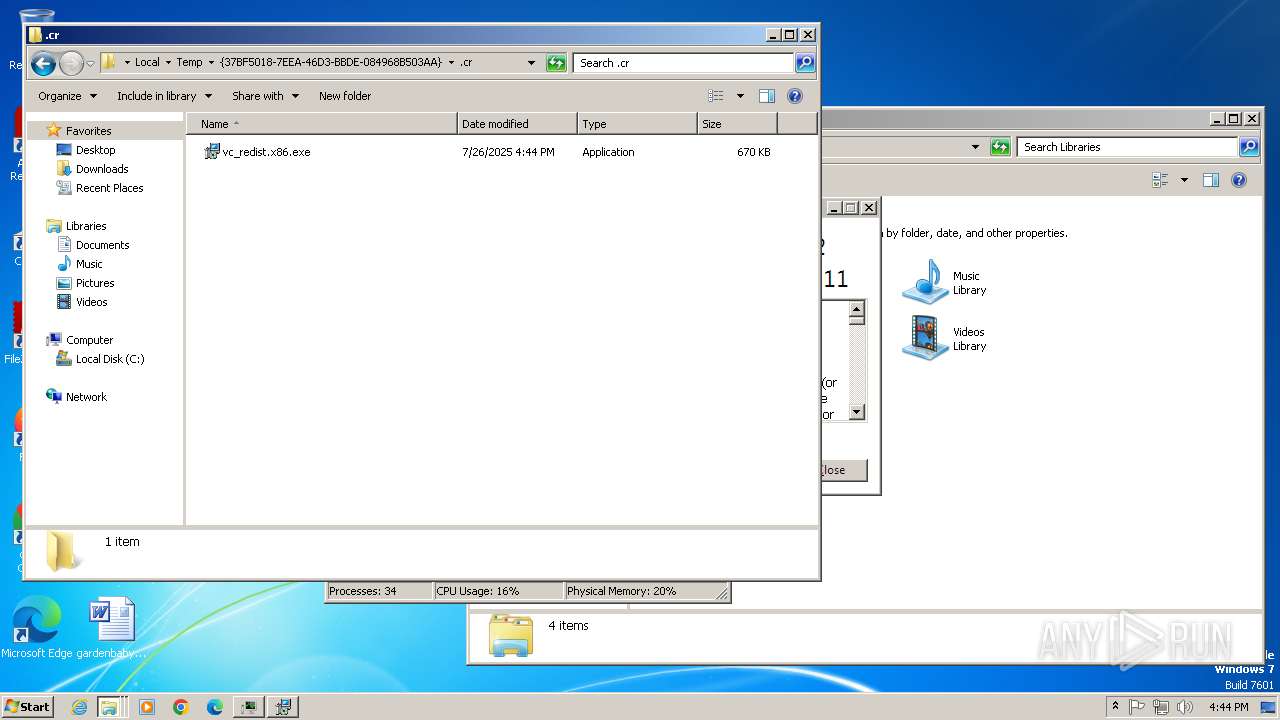Open the address dropdown arrow in Libraries window
Screen dimensions: 1280x720
tap(975, 147)
